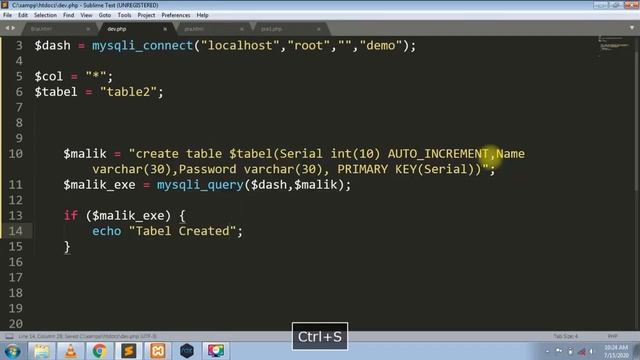Click the previous tab arrow

tap(7, 28)
